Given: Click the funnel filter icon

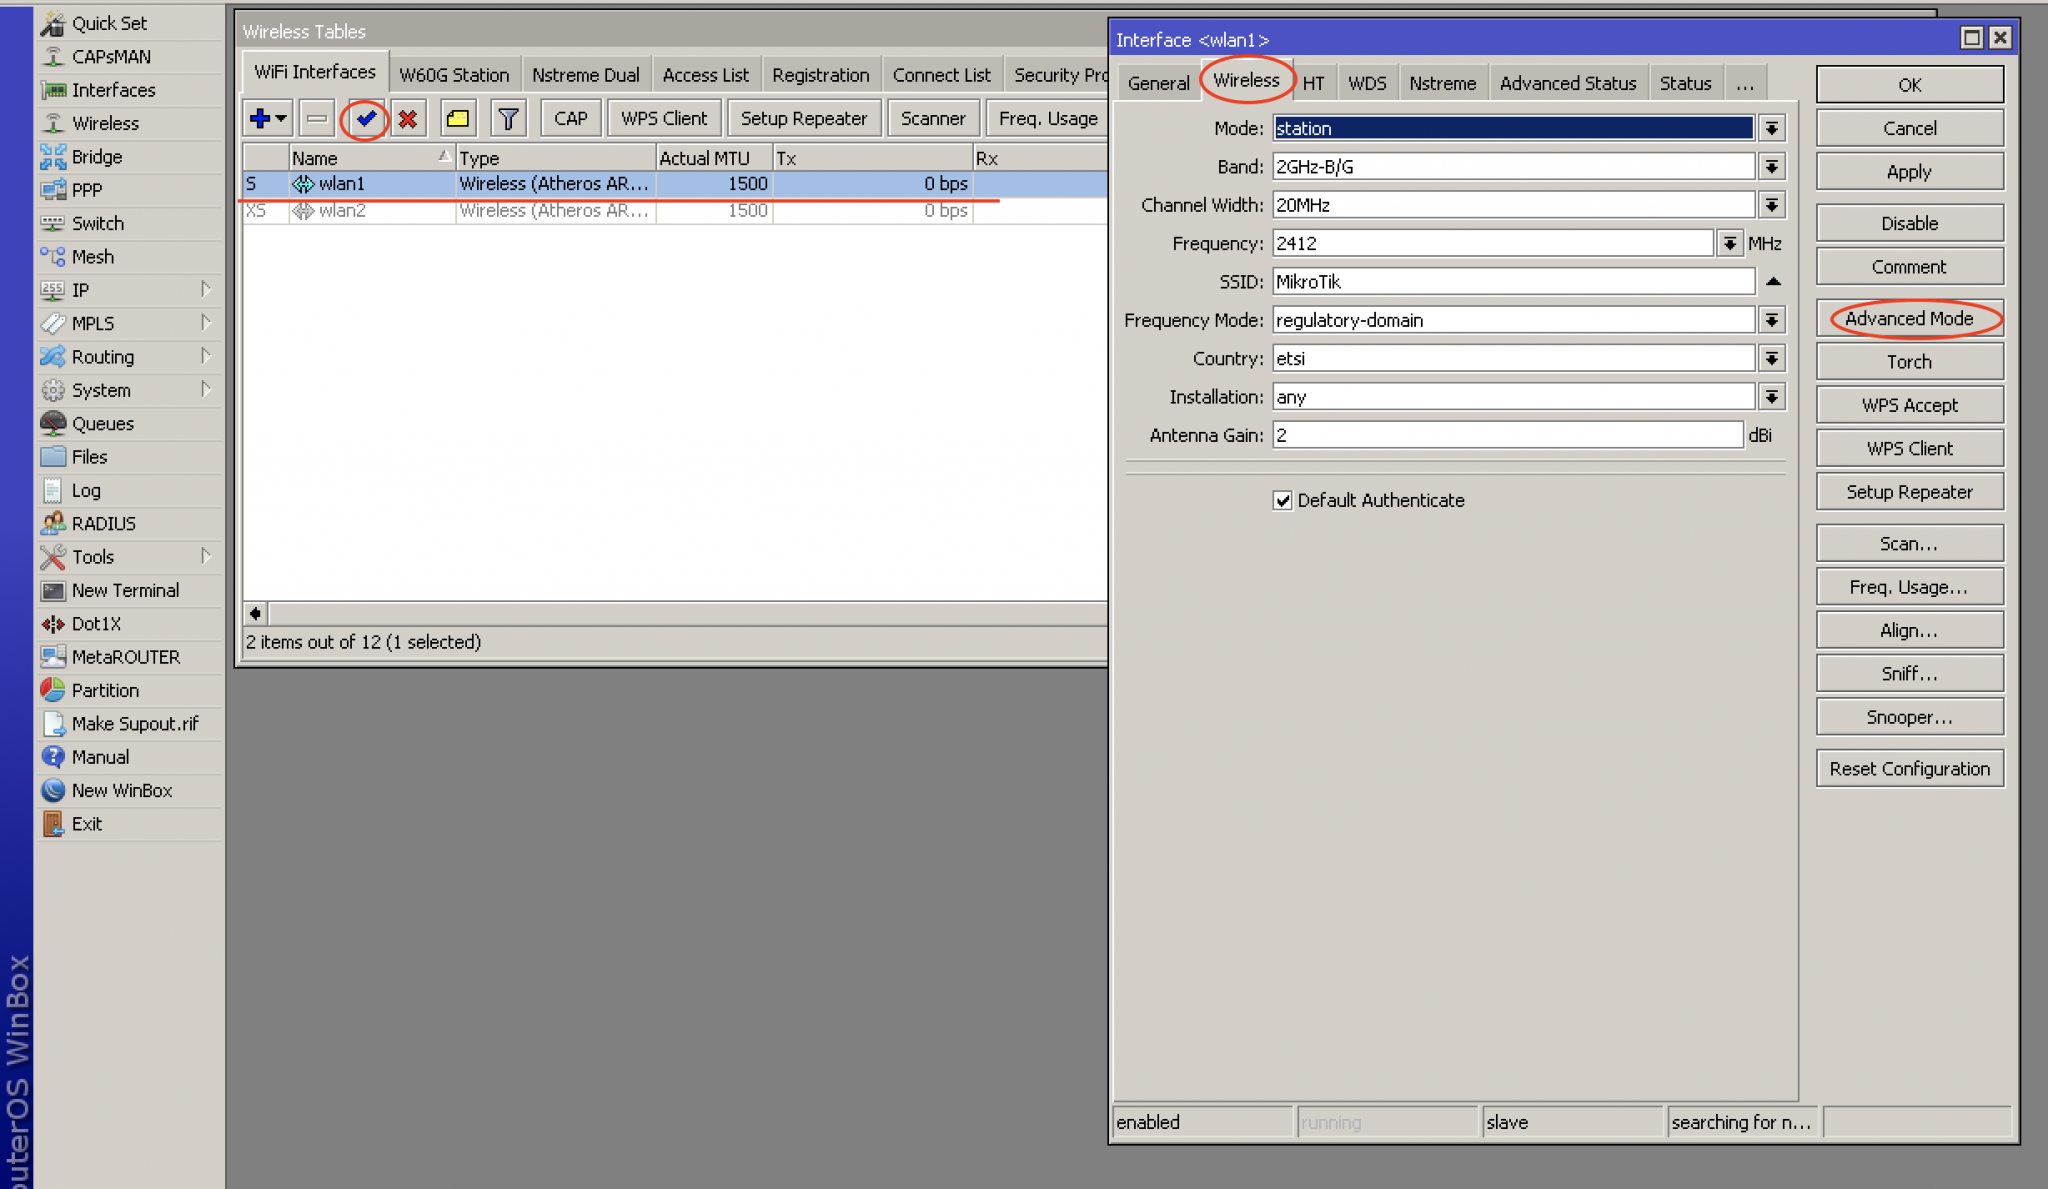Looking at the screenshot, I should (x=508, y=119).
